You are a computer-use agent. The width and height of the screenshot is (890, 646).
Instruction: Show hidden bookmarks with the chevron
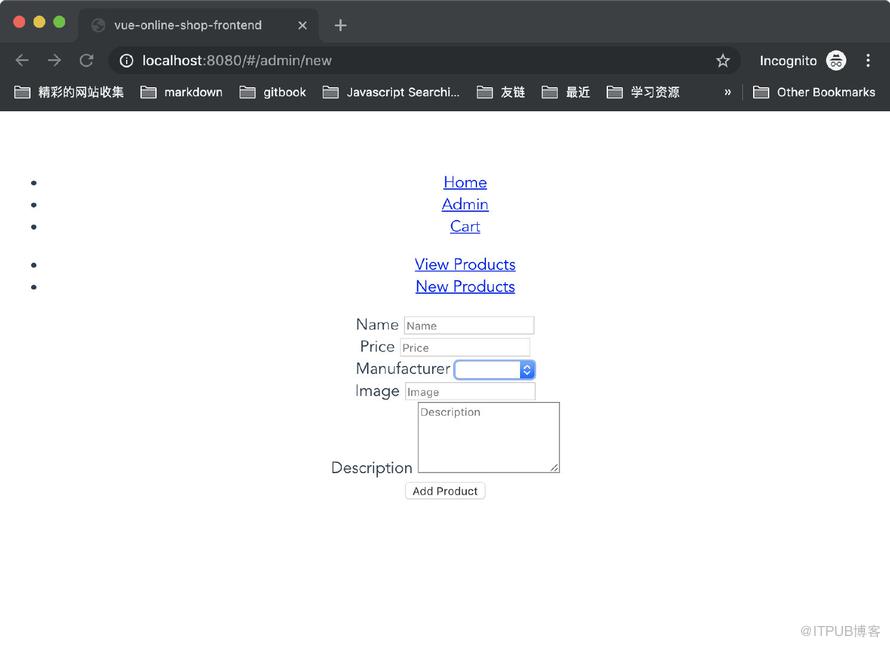pyautogui.click(x=728, y=92)
